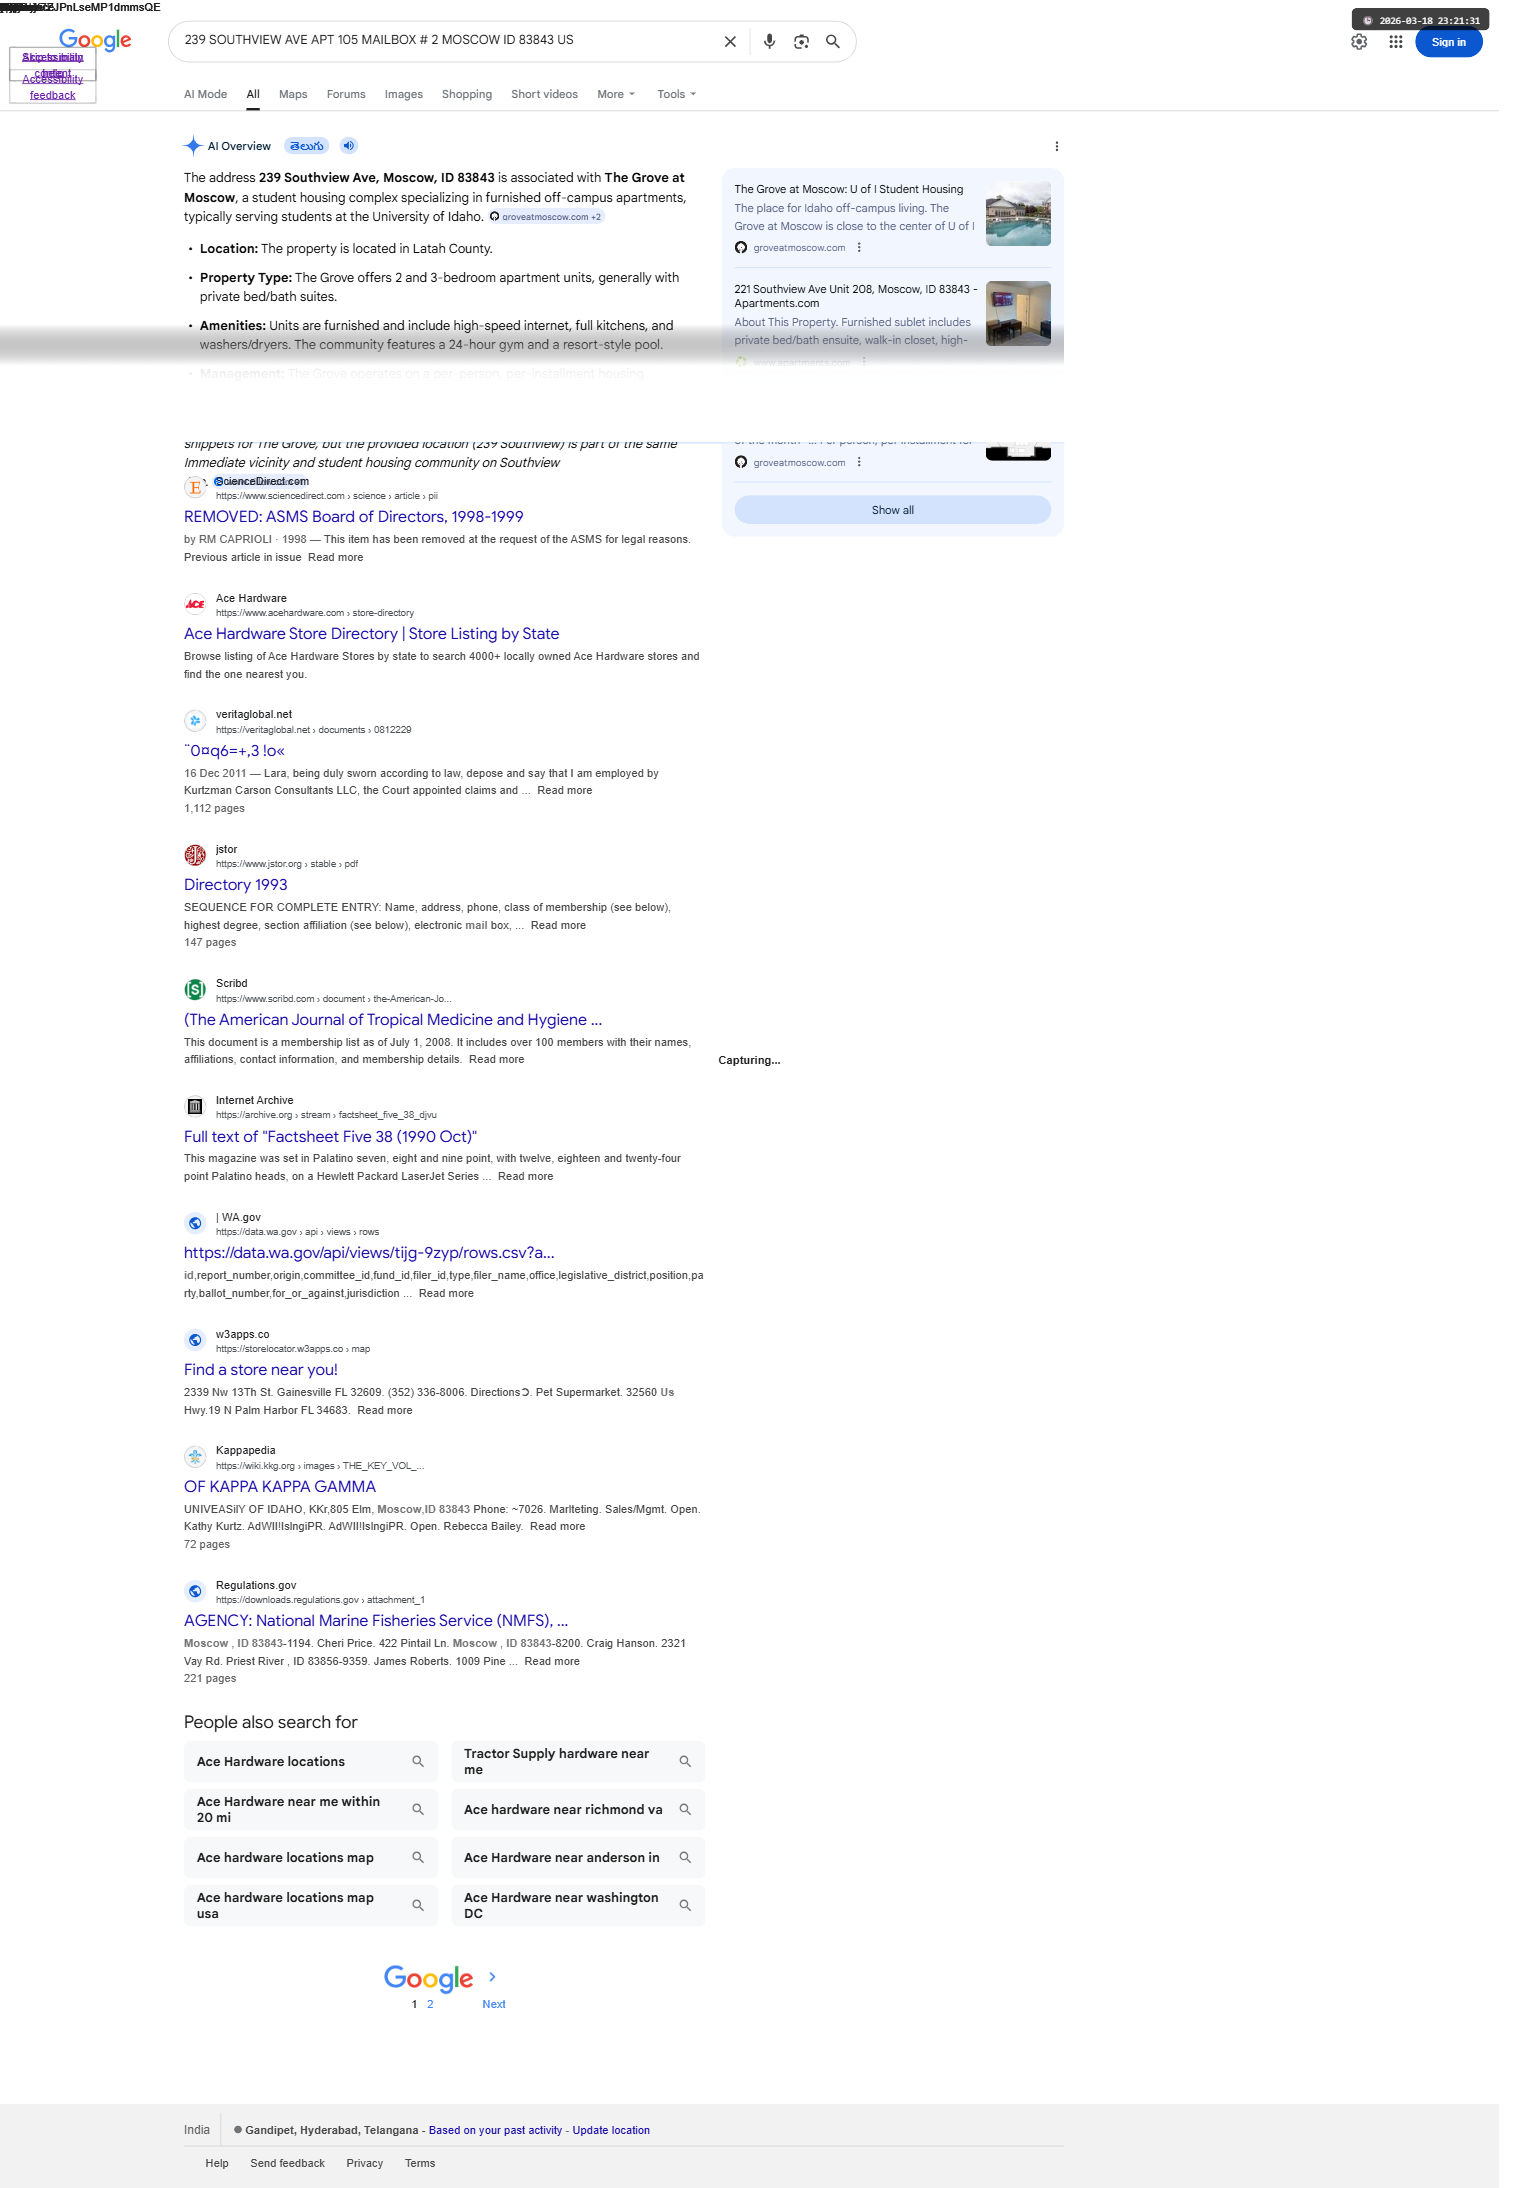Open options for first groveatmoscow.com source card
Image resolution: width=1517 pixels, height=2188 pixels.
[x=859, y=248]
